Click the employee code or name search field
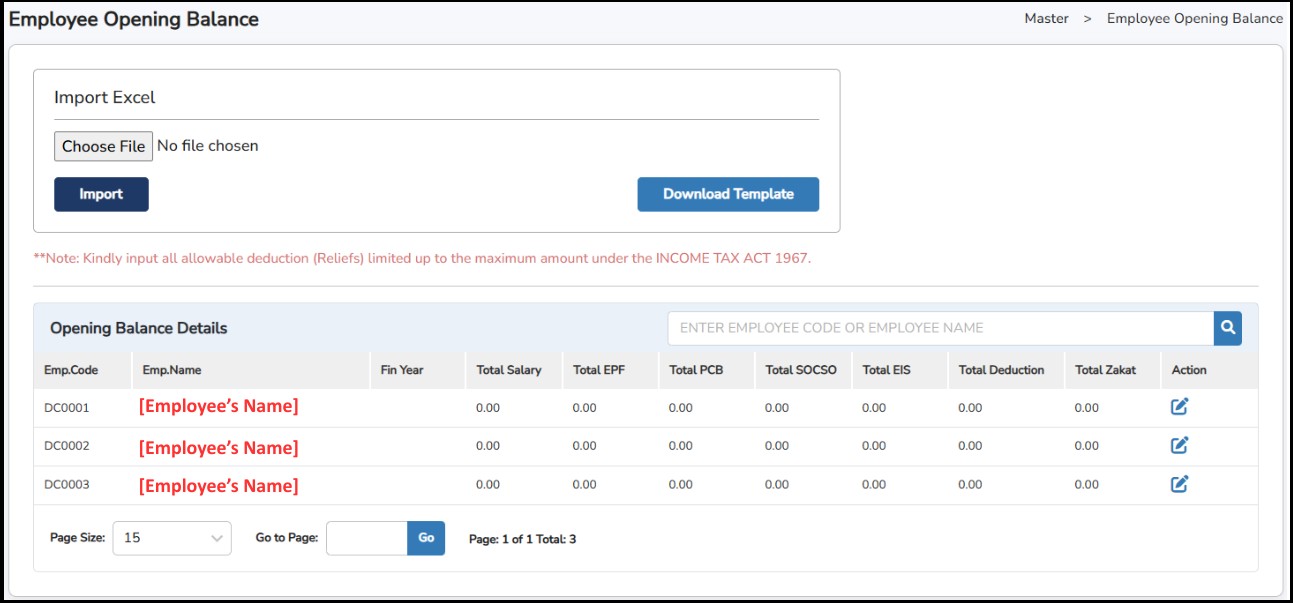This screenshot has width=1293, height=603. (x=940, y=328)
